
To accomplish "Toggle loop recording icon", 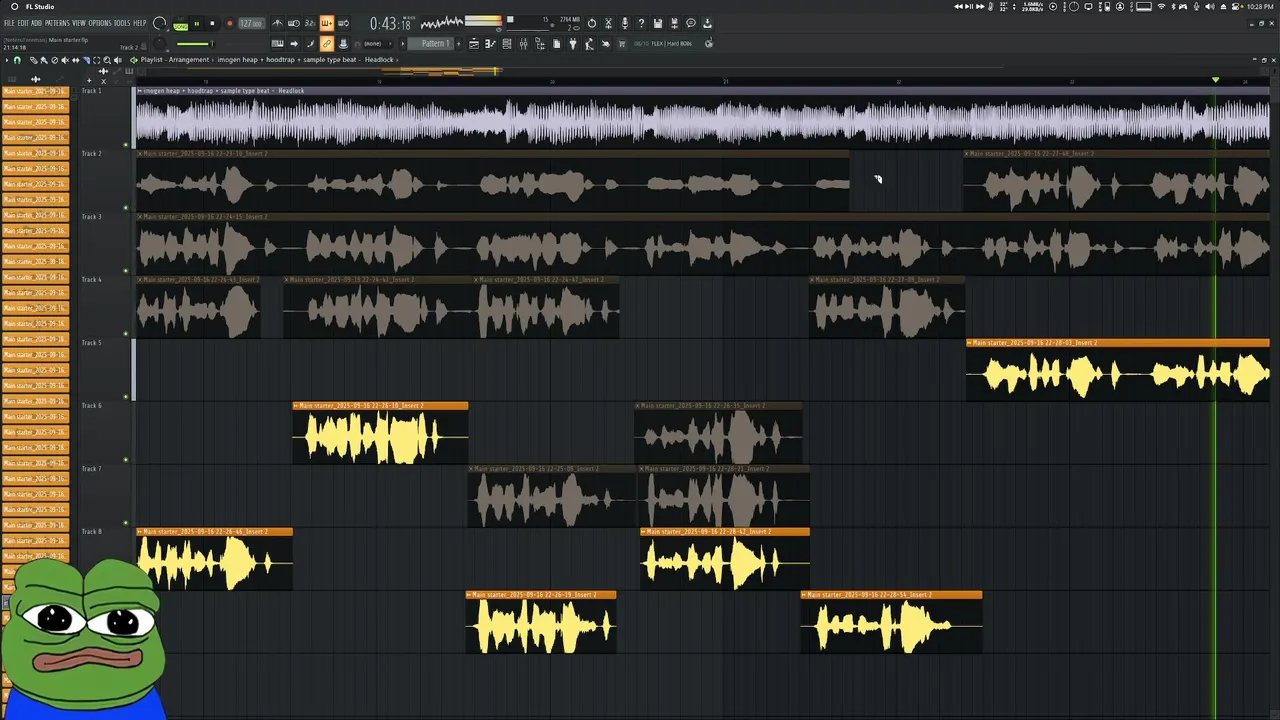I will point(343,23).
